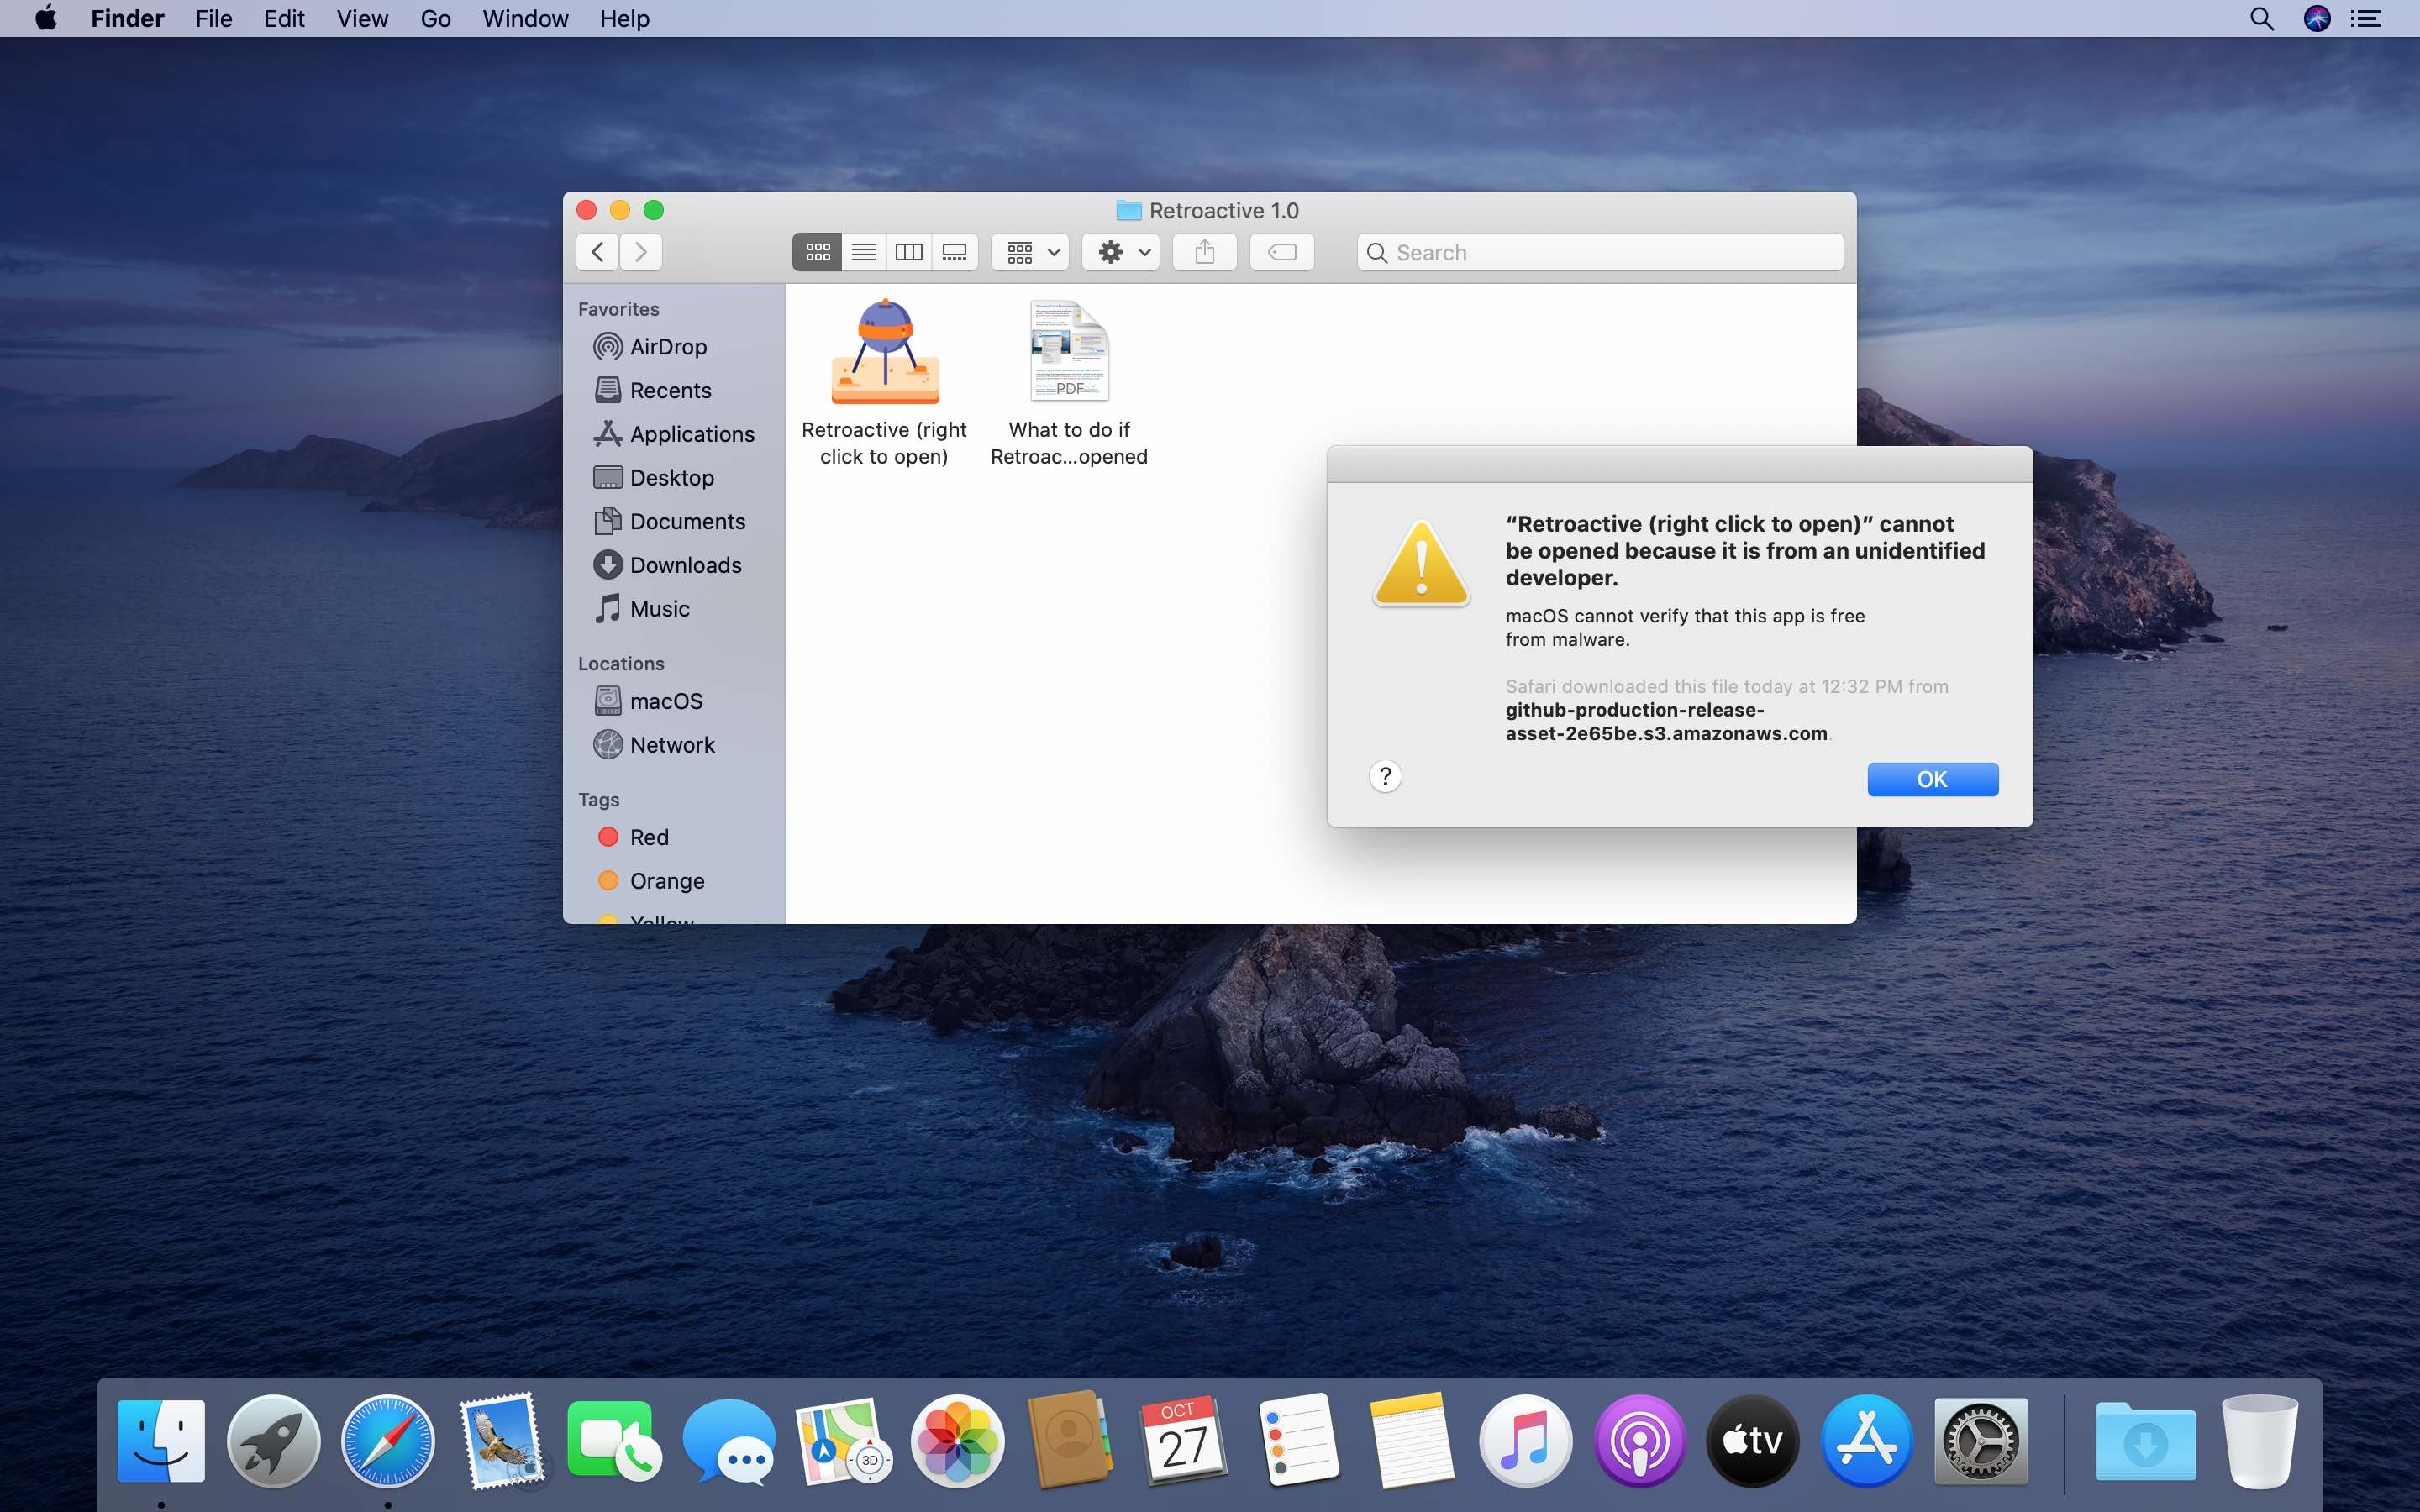
Task: Select the Red tag in sidebar
Action: pyautogui.click(x=648, y=837)
